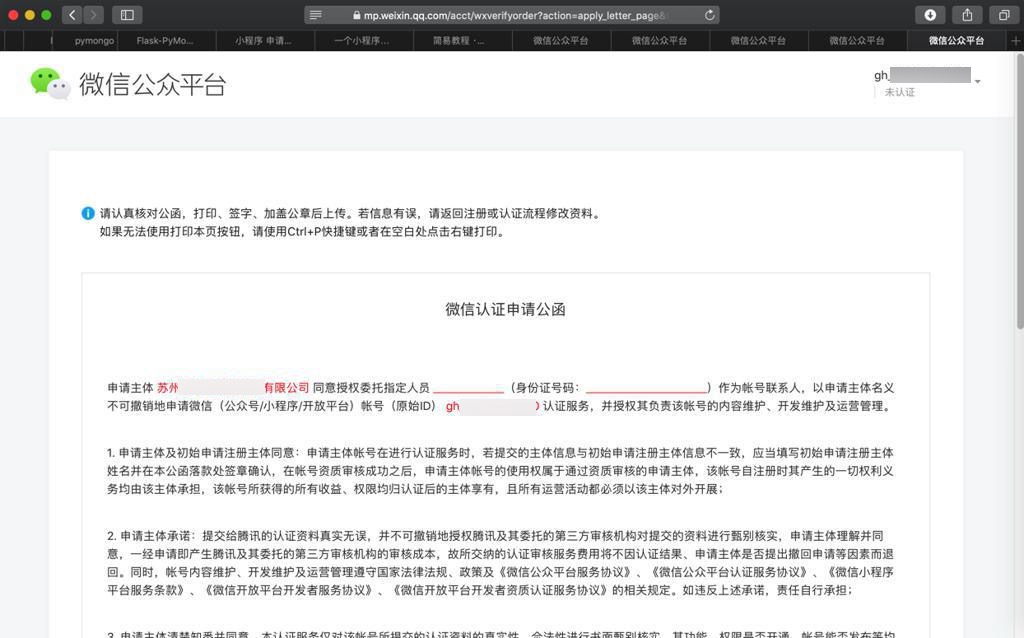
Task: Click the 微信公众平台 header title
Action: [153, 84]
